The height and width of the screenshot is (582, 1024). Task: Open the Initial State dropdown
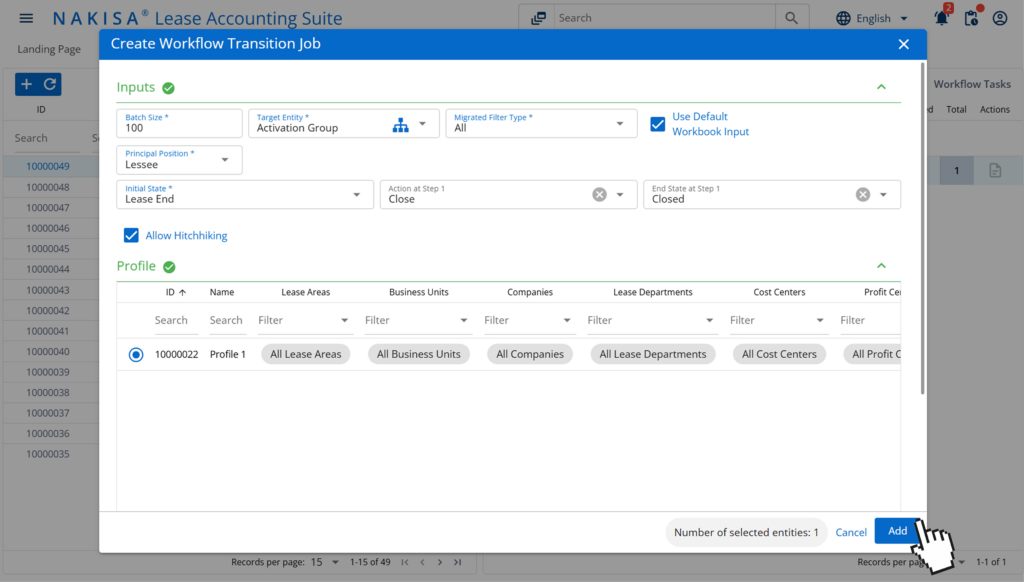355,194
